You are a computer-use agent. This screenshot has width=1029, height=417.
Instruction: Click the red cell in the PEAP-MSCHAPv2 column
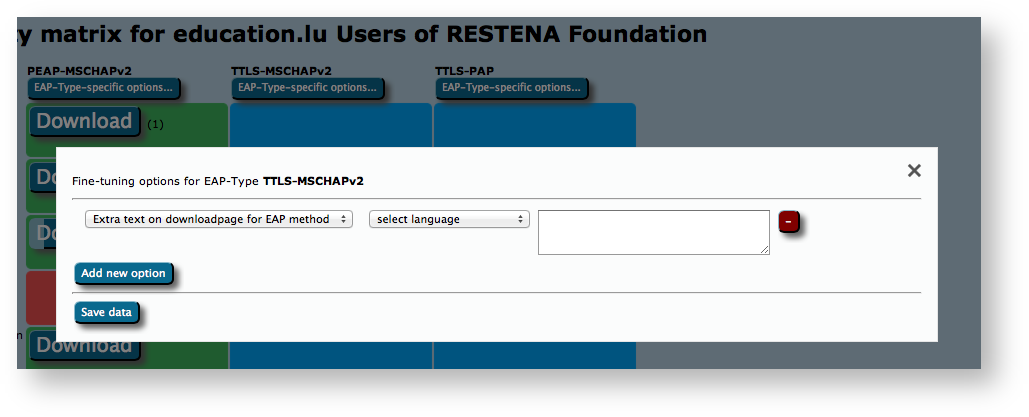40,297
